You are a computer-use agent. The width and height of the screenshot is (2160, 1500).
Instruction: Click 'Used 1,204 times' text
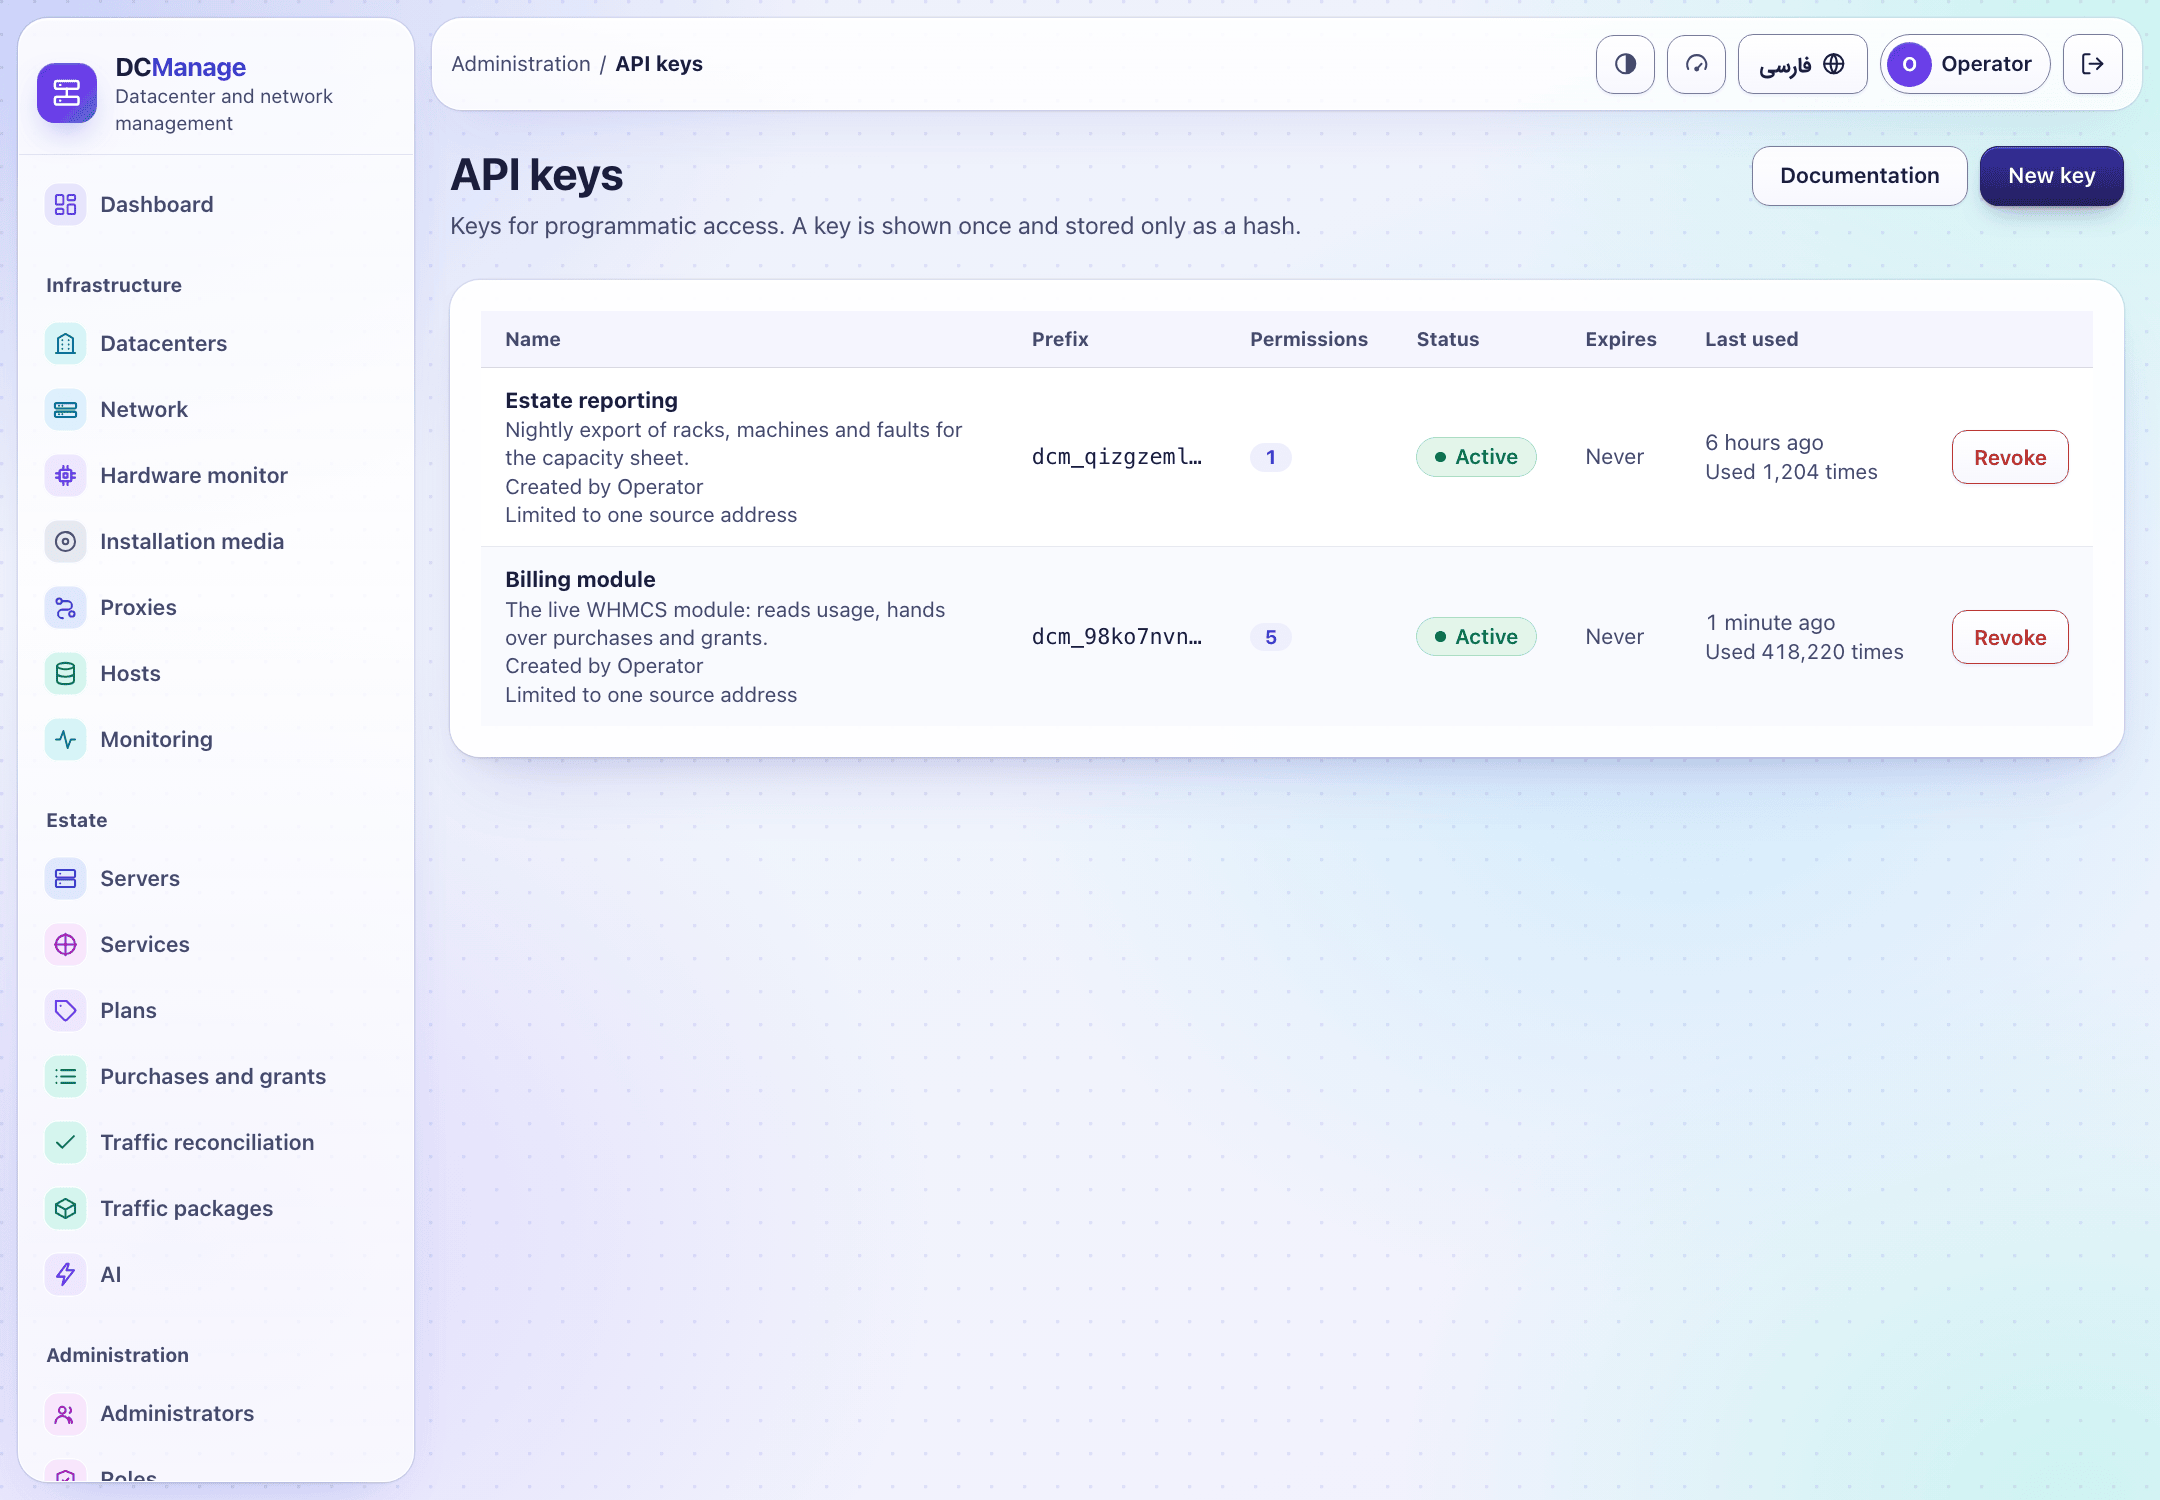coord(1791,472)
